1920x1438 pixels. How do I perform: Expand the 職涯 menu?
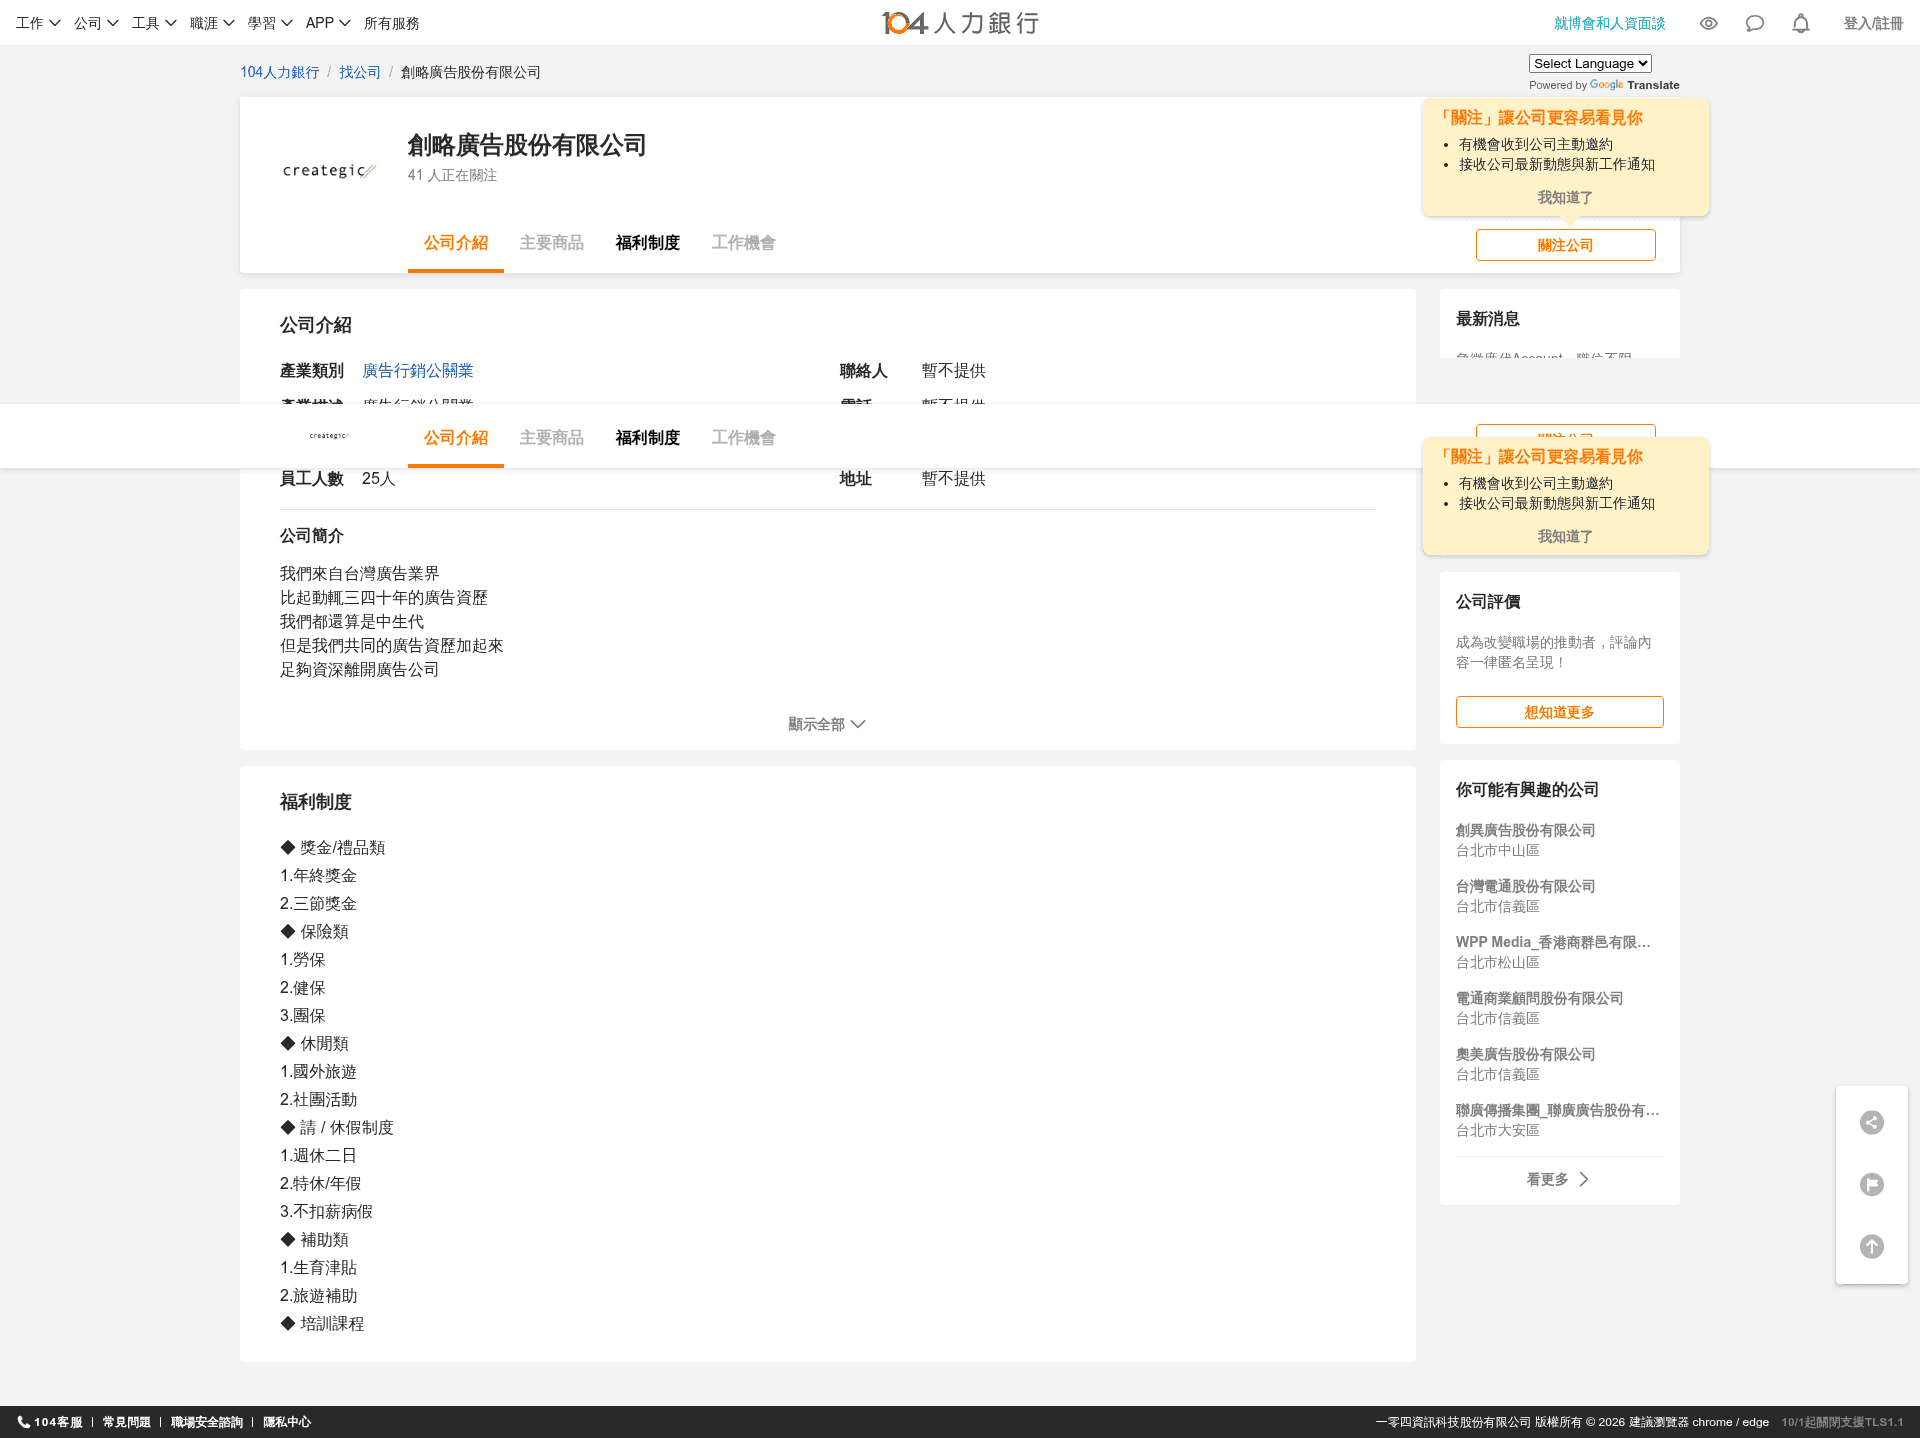click(x=212, y=23)
